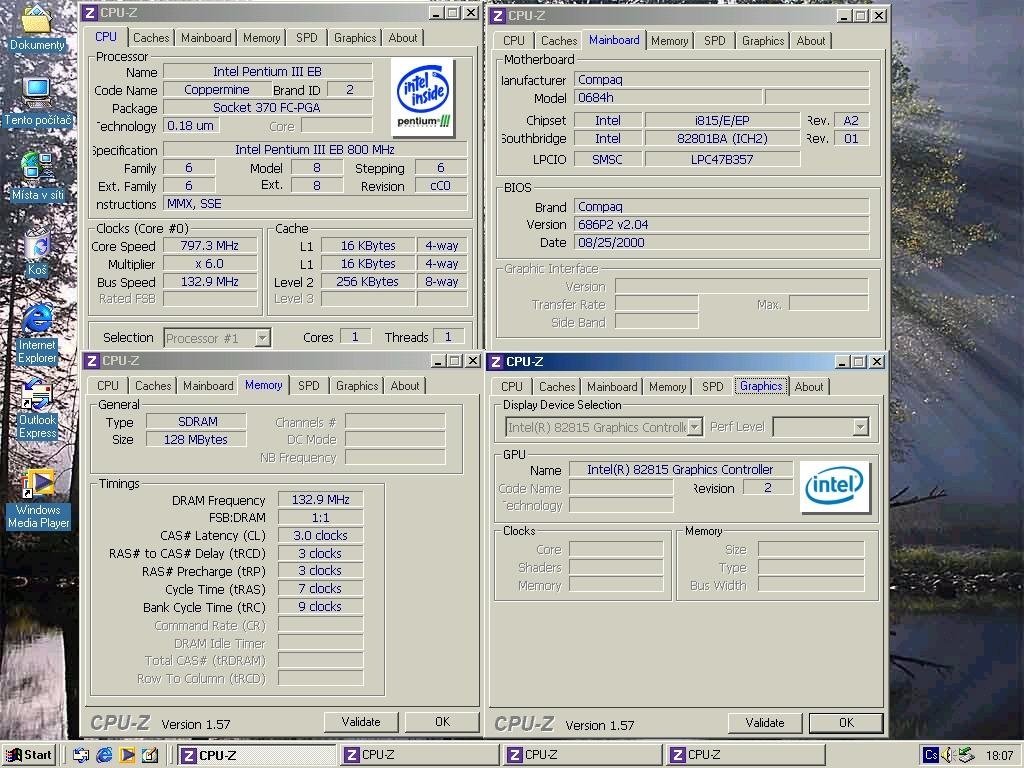Click the Z icon in Memory window title
The width and height of the screenshot is (1024, 768).
point(92,361)
